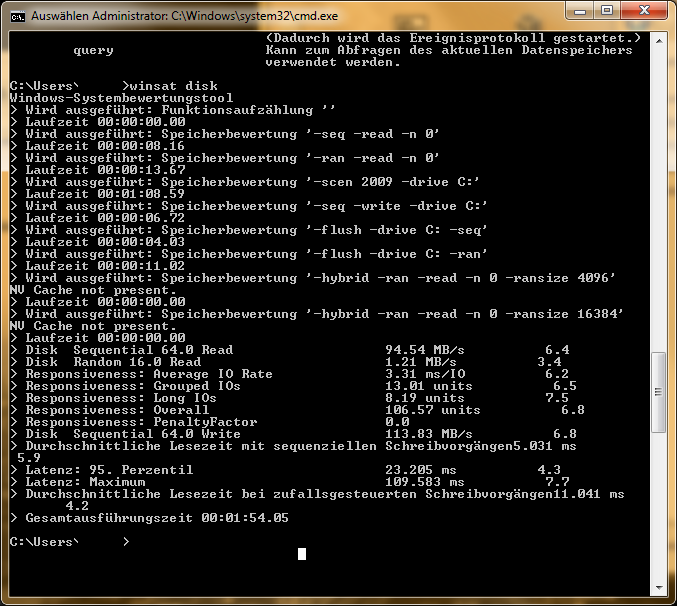Click the '11.041 ms' value
This screenshot has width=677, height=606.
[588, 494]
